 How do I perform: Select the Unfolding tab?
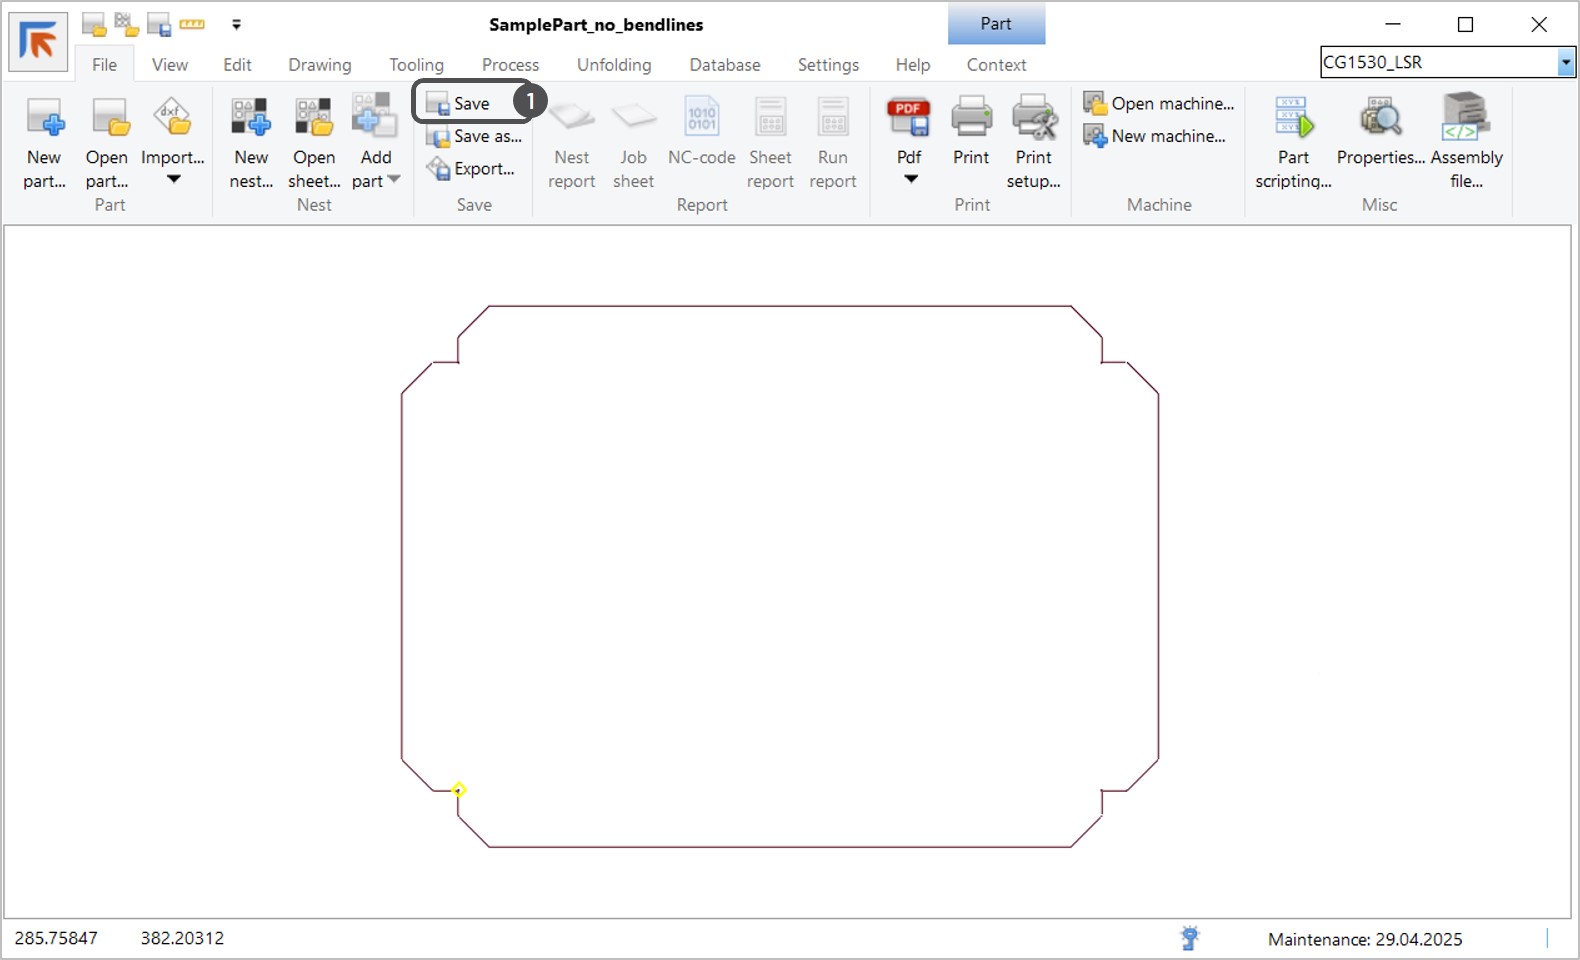pyautogui.click(x=613, y=65)
